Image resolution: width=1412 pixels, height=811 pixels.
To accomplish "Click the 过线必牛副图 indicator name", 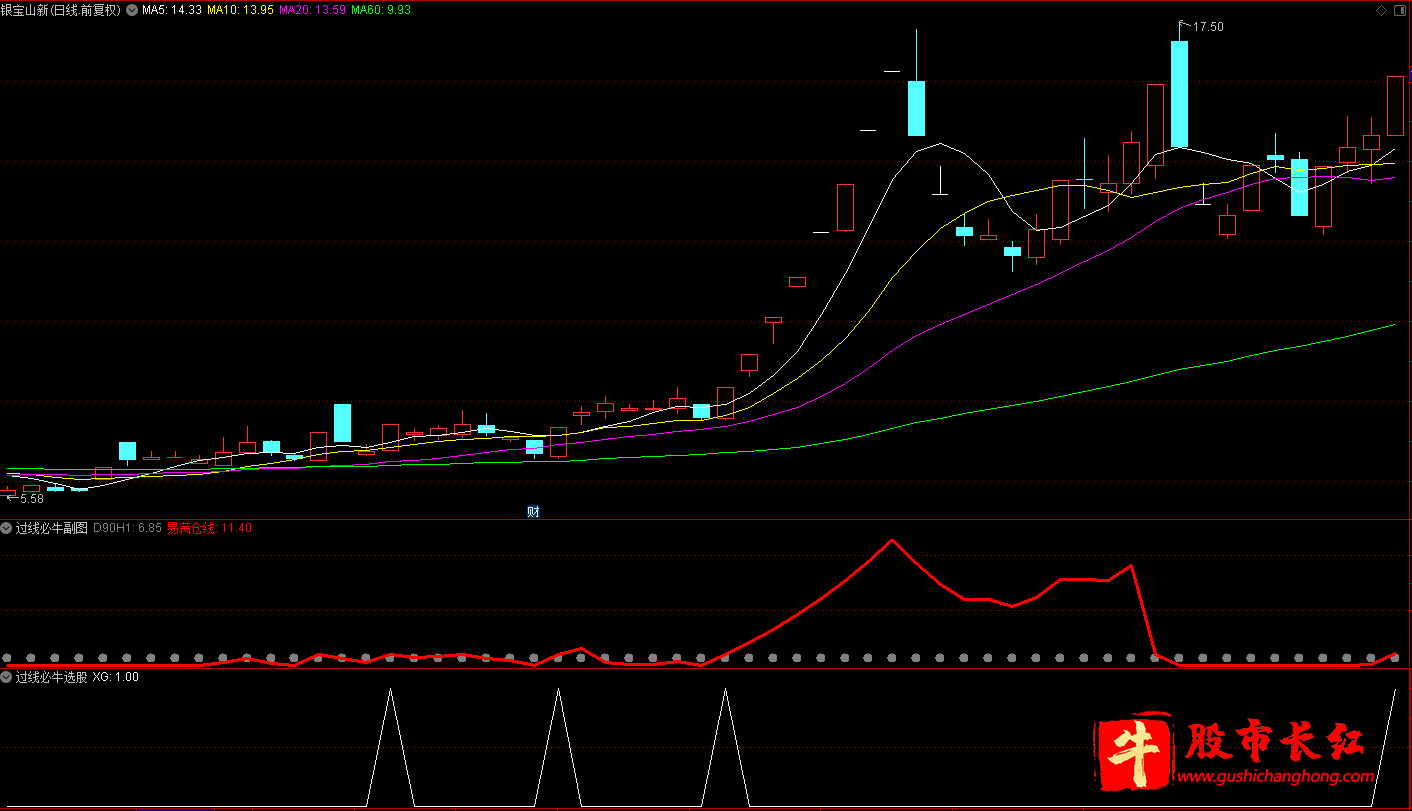I will [52, 527].
